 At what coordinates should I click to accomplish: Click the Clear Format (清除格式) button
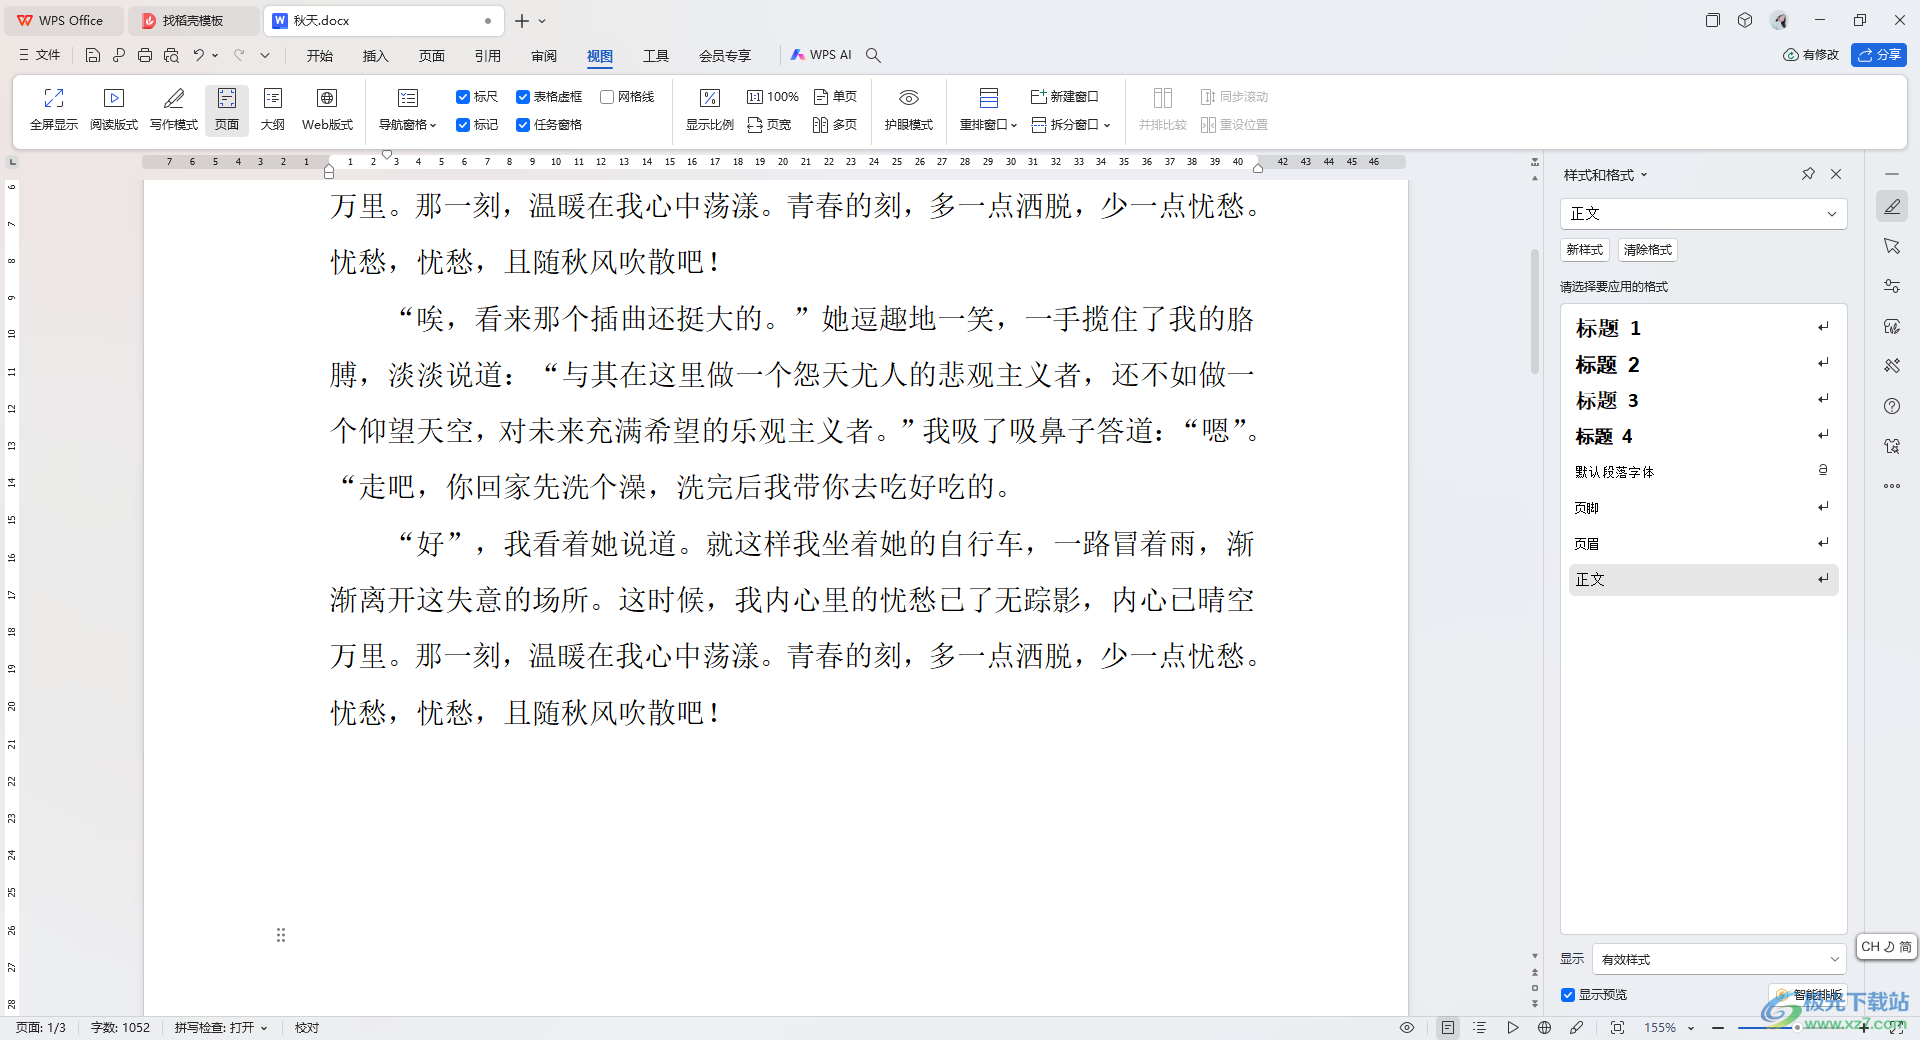[x=1648, y=250]
